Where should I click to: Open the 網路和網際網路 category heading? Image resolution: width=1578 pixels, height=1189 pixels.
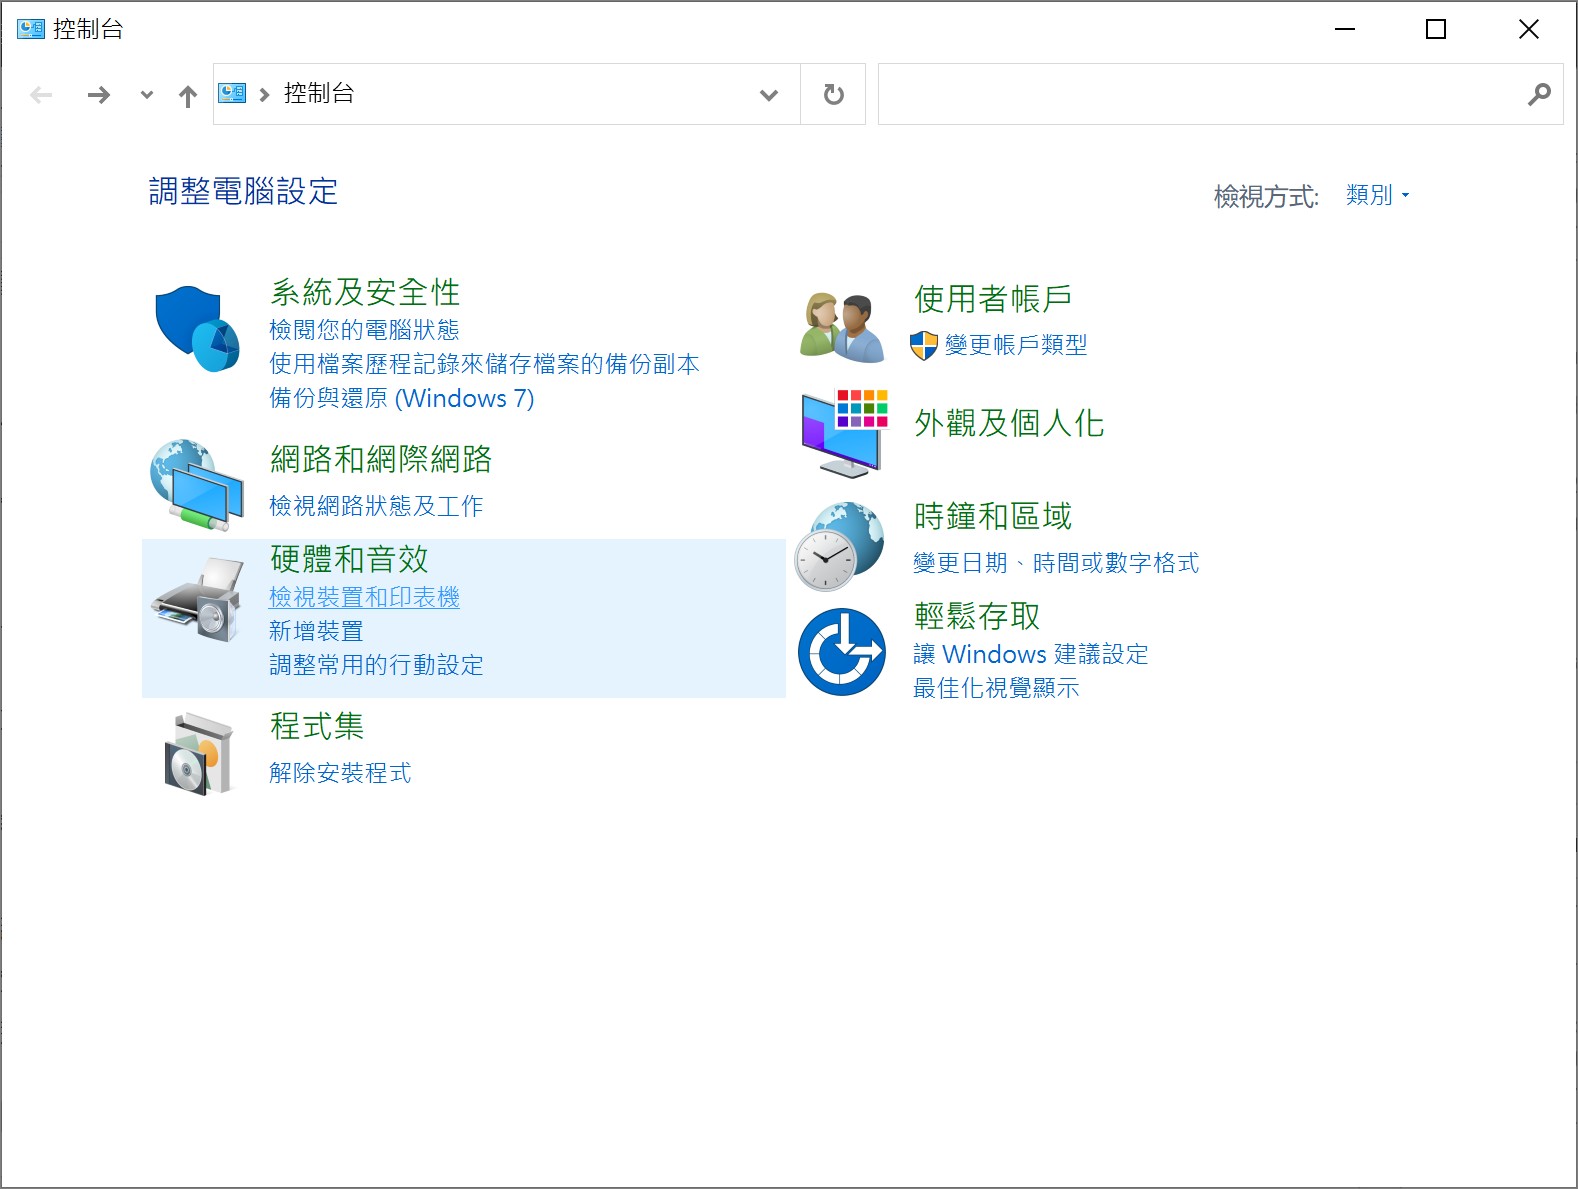coord(381,459)
